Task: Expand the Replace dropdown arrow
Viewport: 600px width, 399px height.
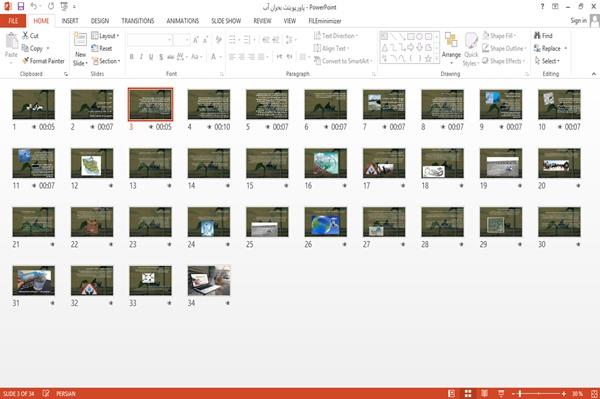Action: click(566, 48)
